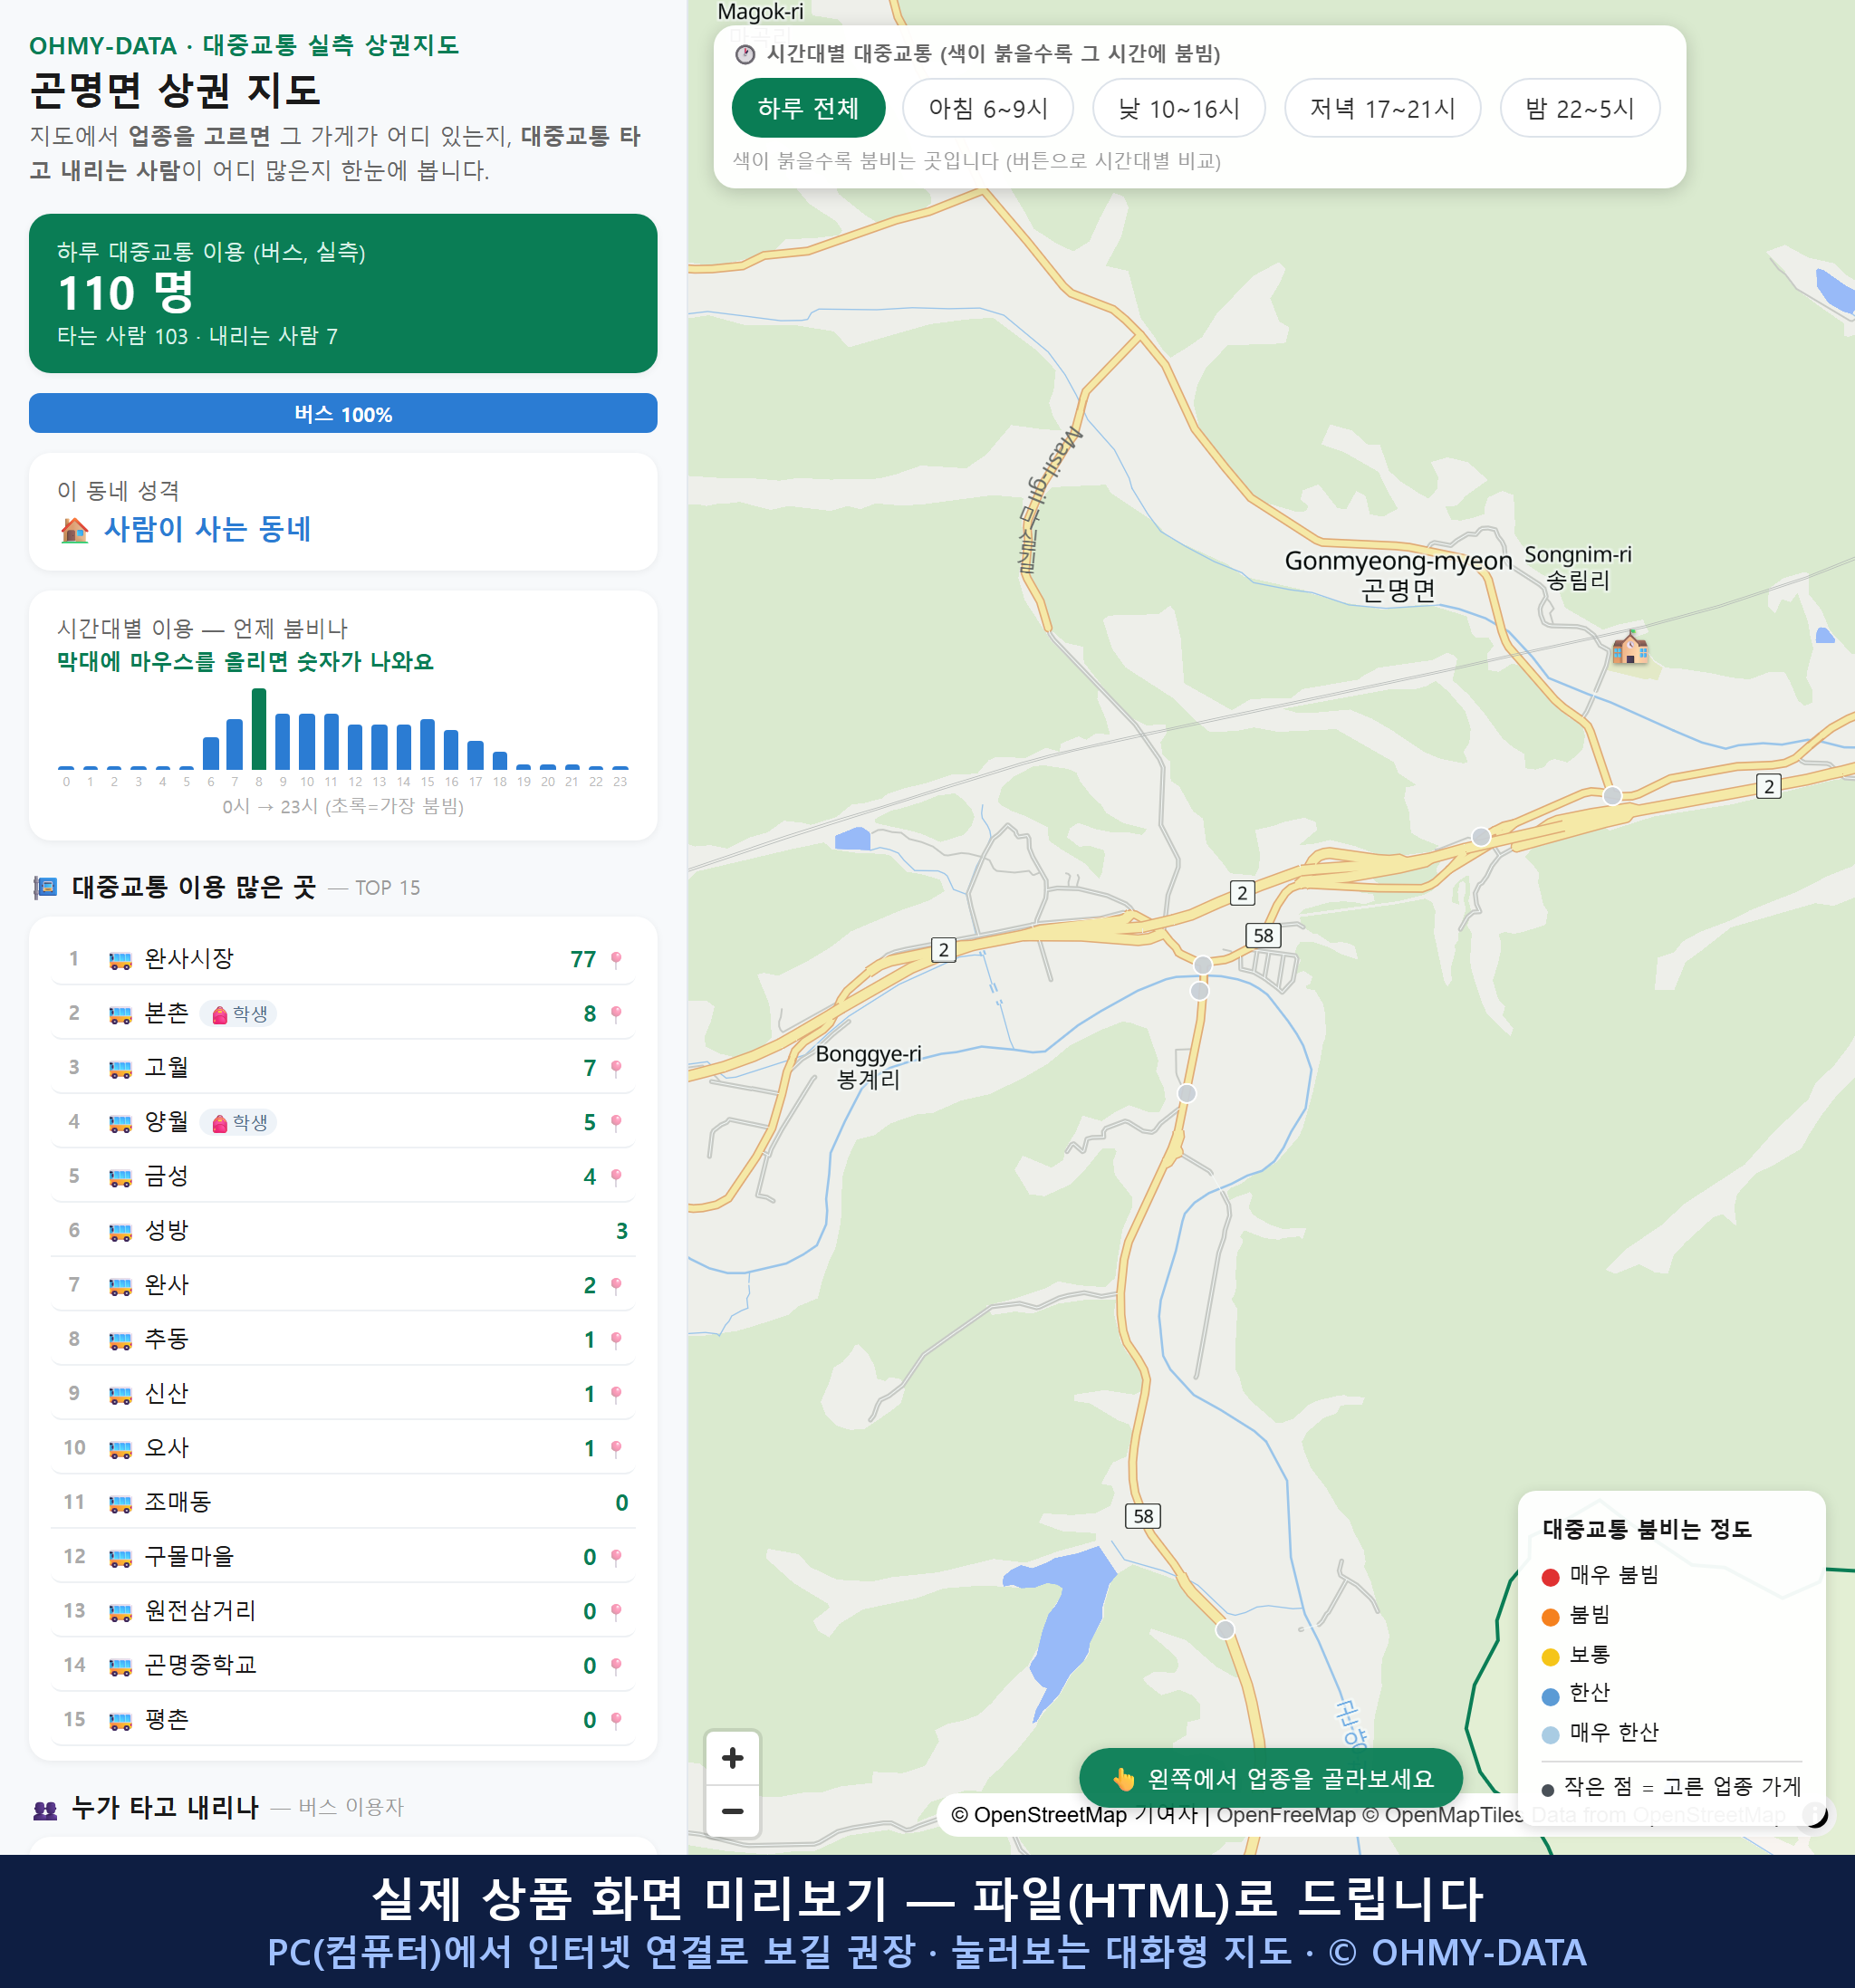Click the map pin next to 구몰마을

pyautogui.click(x=616, y=1557)
